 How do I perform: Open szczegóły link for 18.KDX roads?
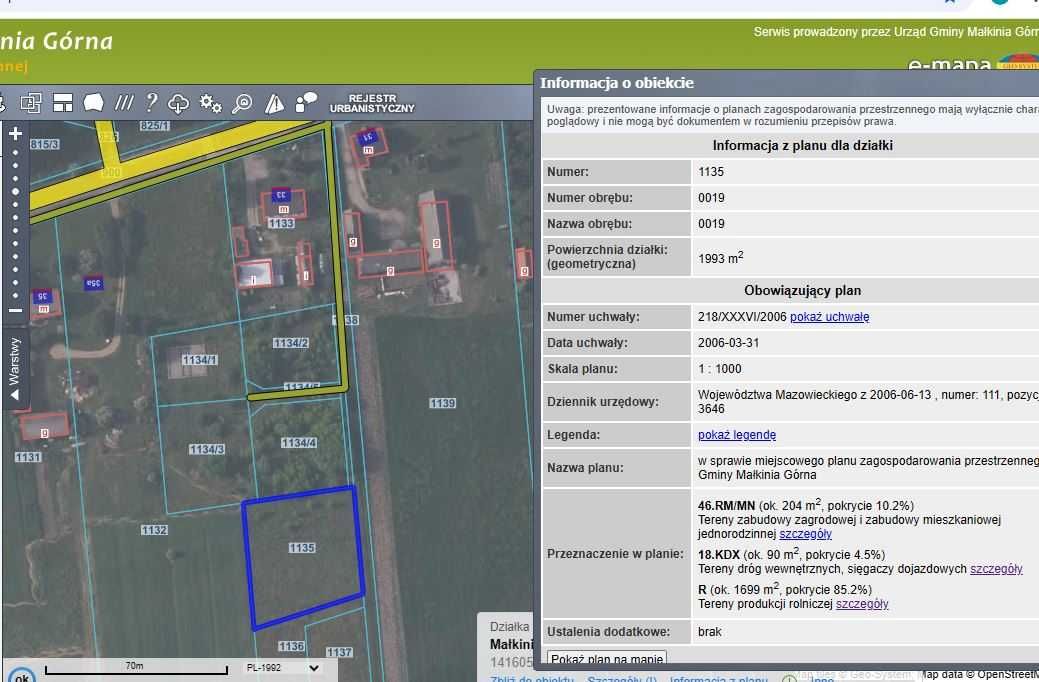(x=996, y=569)
